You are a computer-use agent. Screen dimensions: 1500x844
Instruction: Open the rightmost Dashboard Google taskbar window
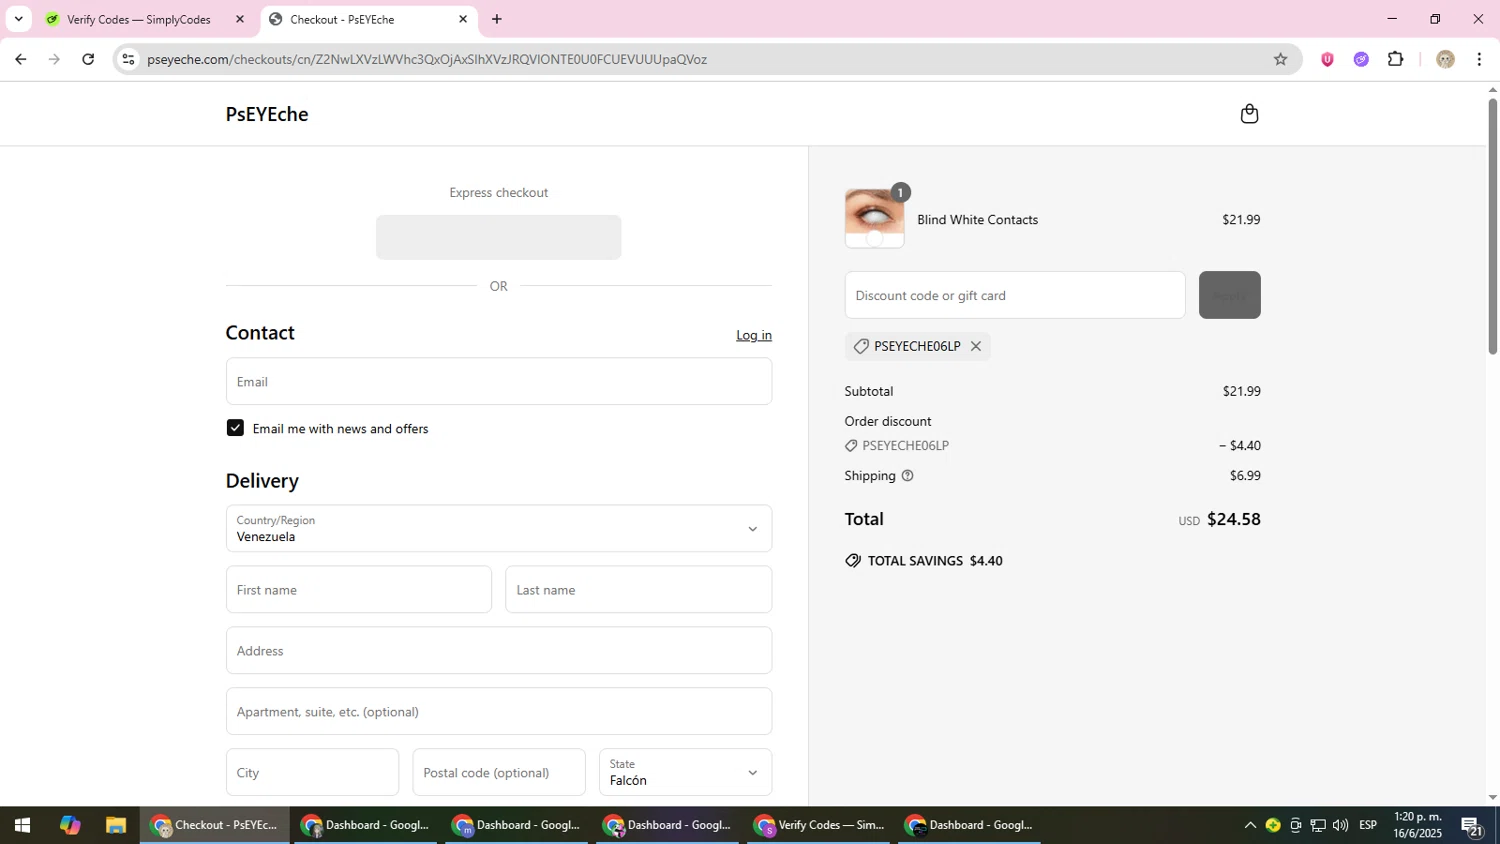click(969, 826)
